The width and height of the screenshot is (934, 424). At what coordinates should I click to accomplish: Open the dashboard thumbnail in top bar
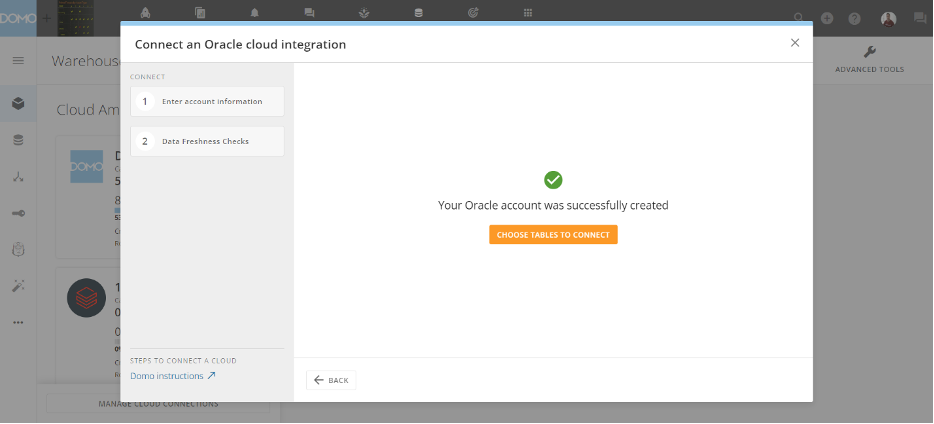(x=75, y=18)
